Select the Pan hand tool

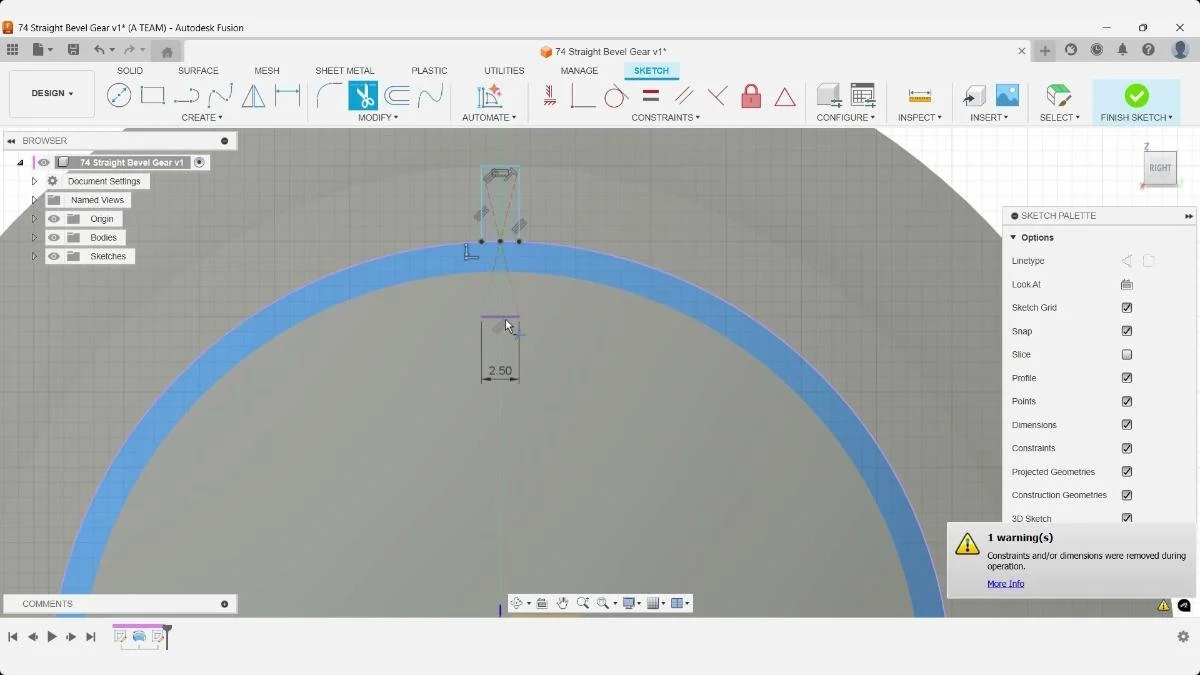click(x=562, y=603)
